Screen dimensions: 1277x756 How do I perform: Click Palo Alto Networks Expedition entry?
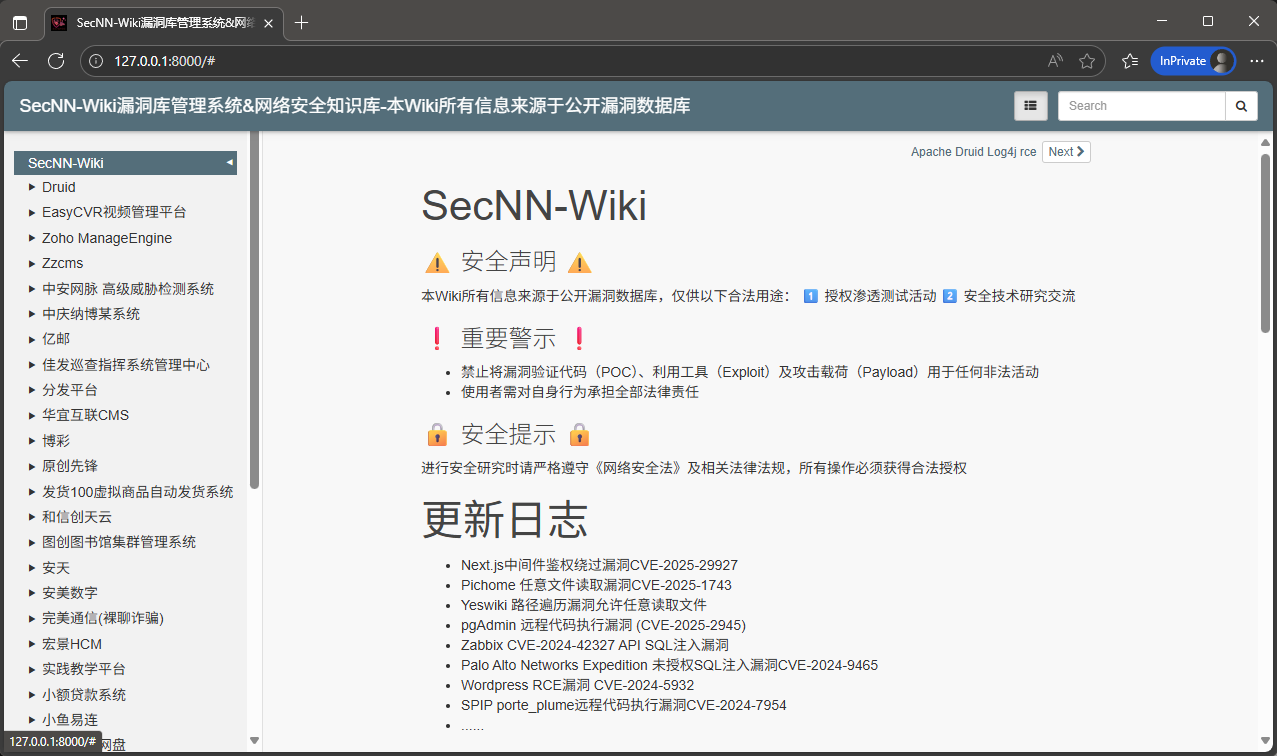669,665
